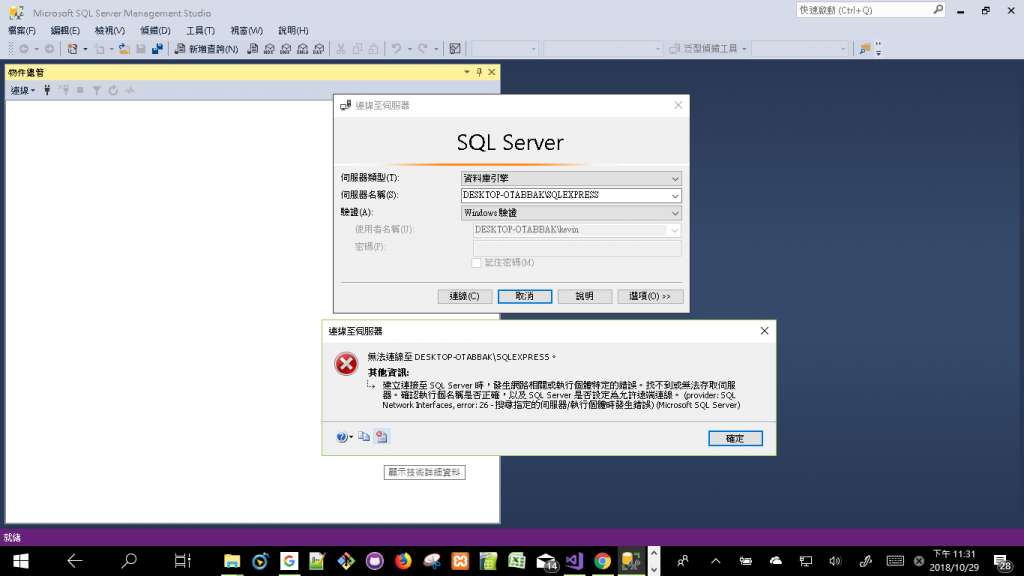Click the DMX query icon
Image resolution: width=1024 pixels, height=576 pixels.
tap(285, 49)
